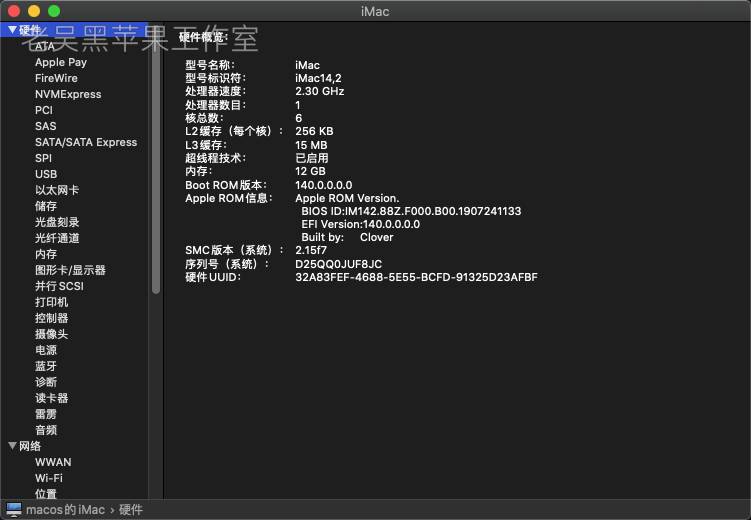
Task: Click the memory value 12 GB
Action: pos(310,171)
